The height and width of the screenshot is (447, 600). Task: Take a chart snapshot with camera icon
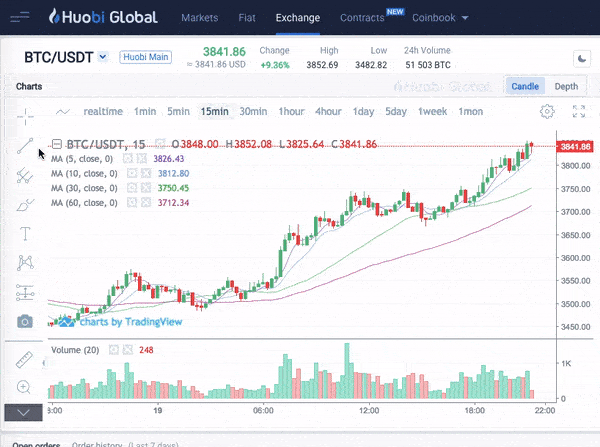point(25,321)
